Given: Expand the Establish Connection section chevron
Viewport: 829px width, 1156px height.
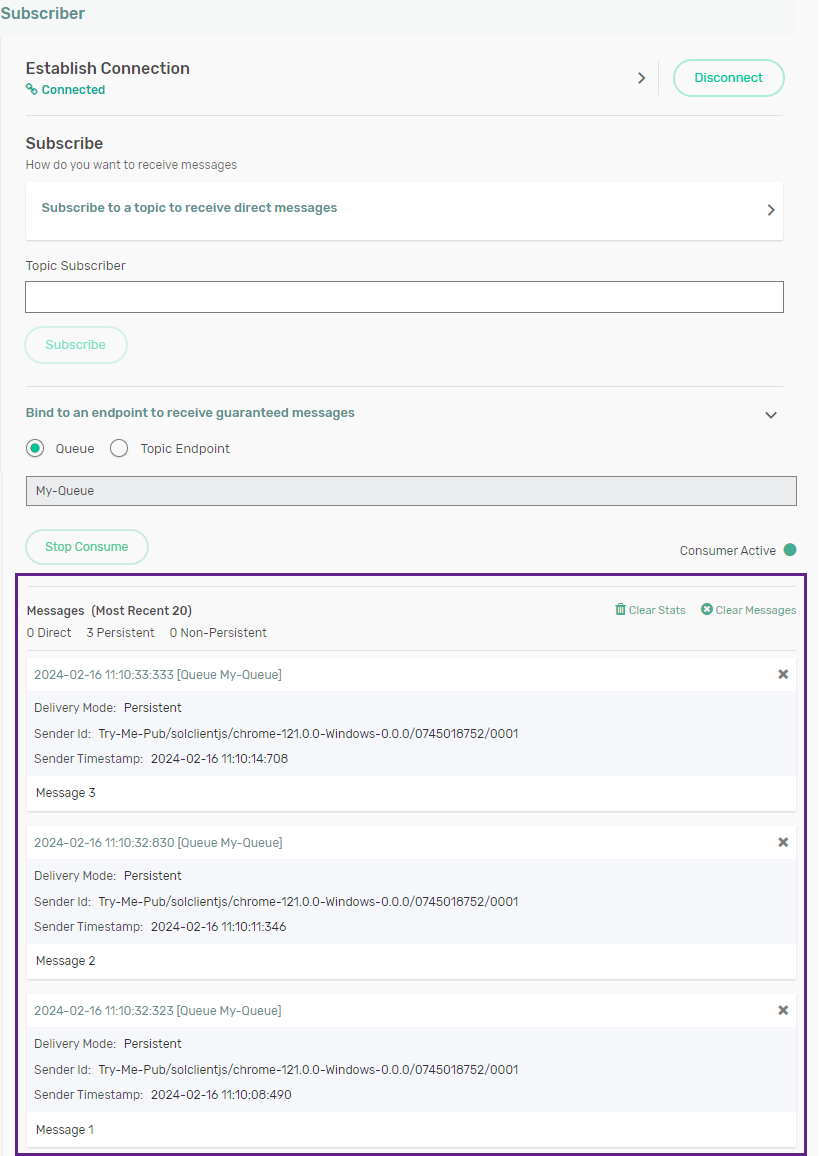Looking at the screenshot, I should [641, 78].
